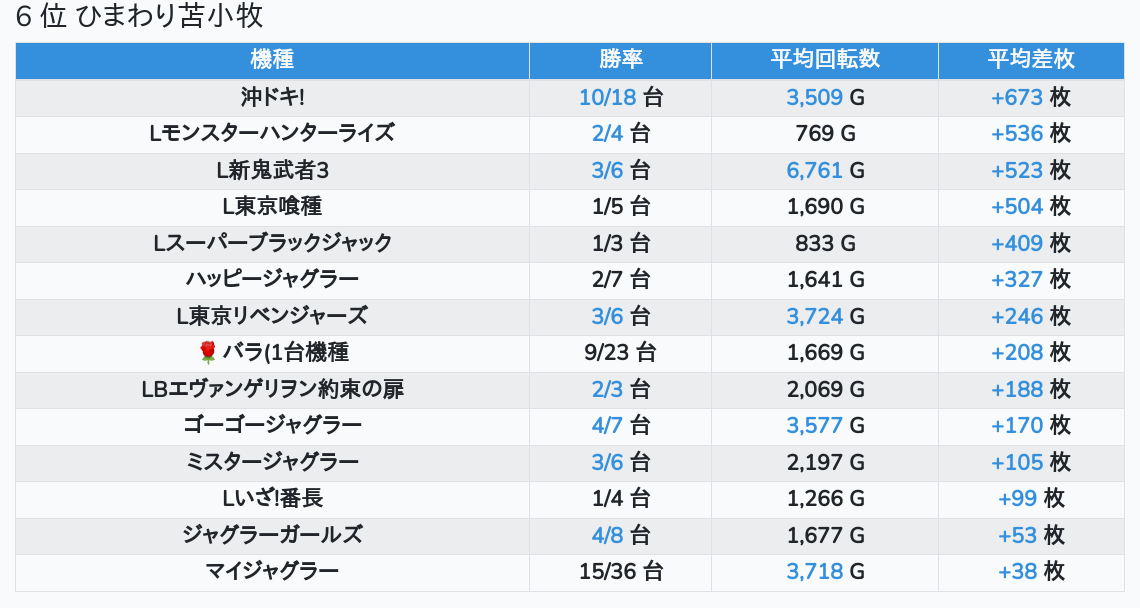Click the 平均回転数 column header
This screenshot has height=608, width=1140.
(x=824, y=59)
